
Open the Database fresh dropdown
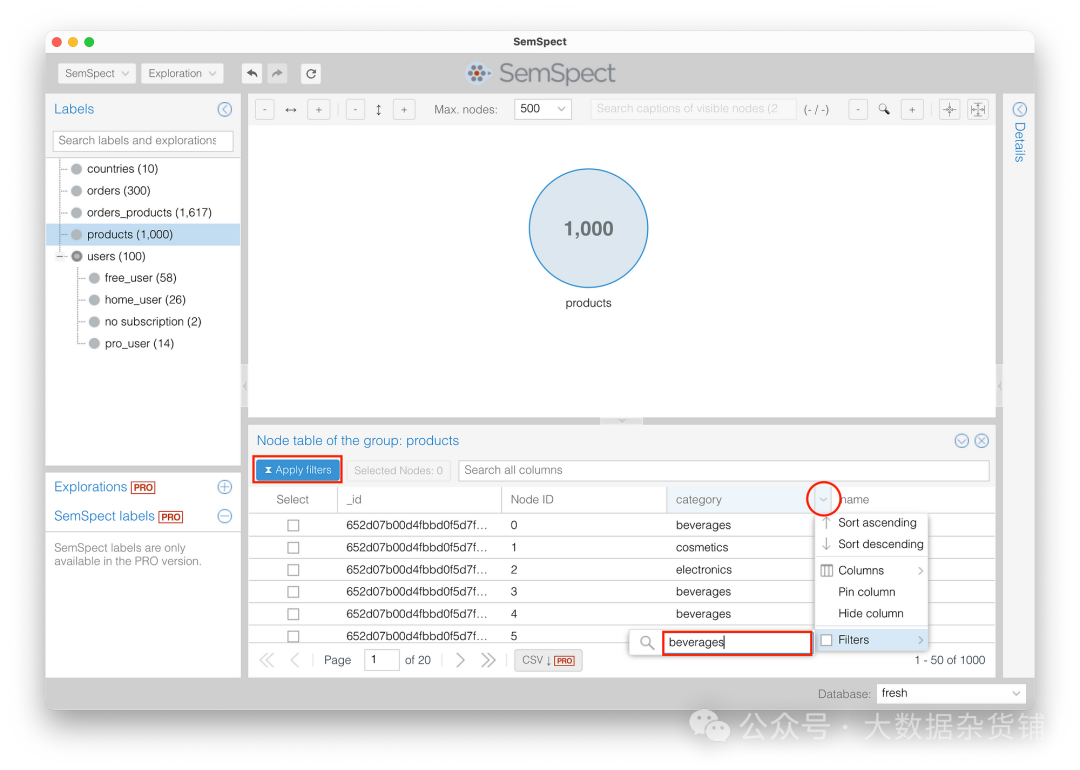tap(951, 693)
